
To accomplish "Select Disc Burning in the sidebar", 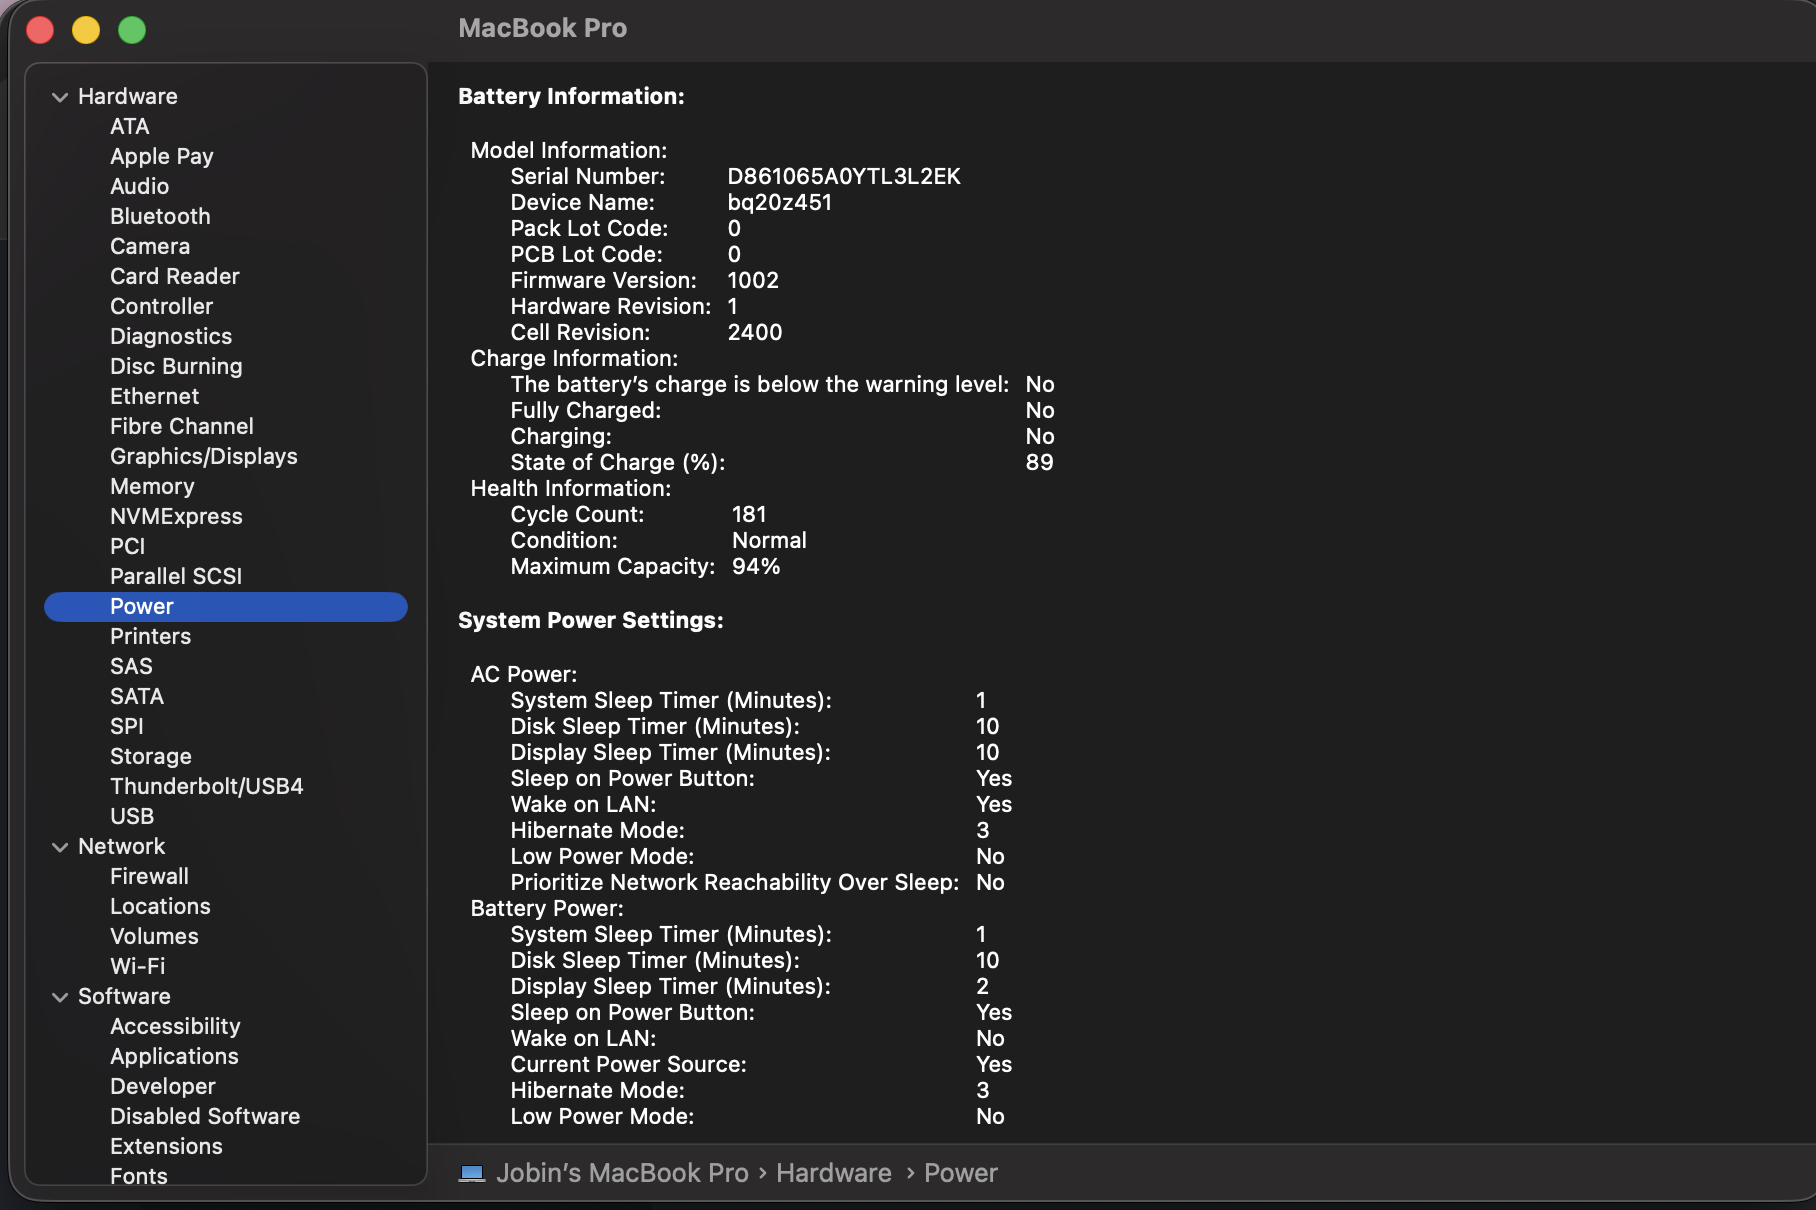I will [176, 366].
